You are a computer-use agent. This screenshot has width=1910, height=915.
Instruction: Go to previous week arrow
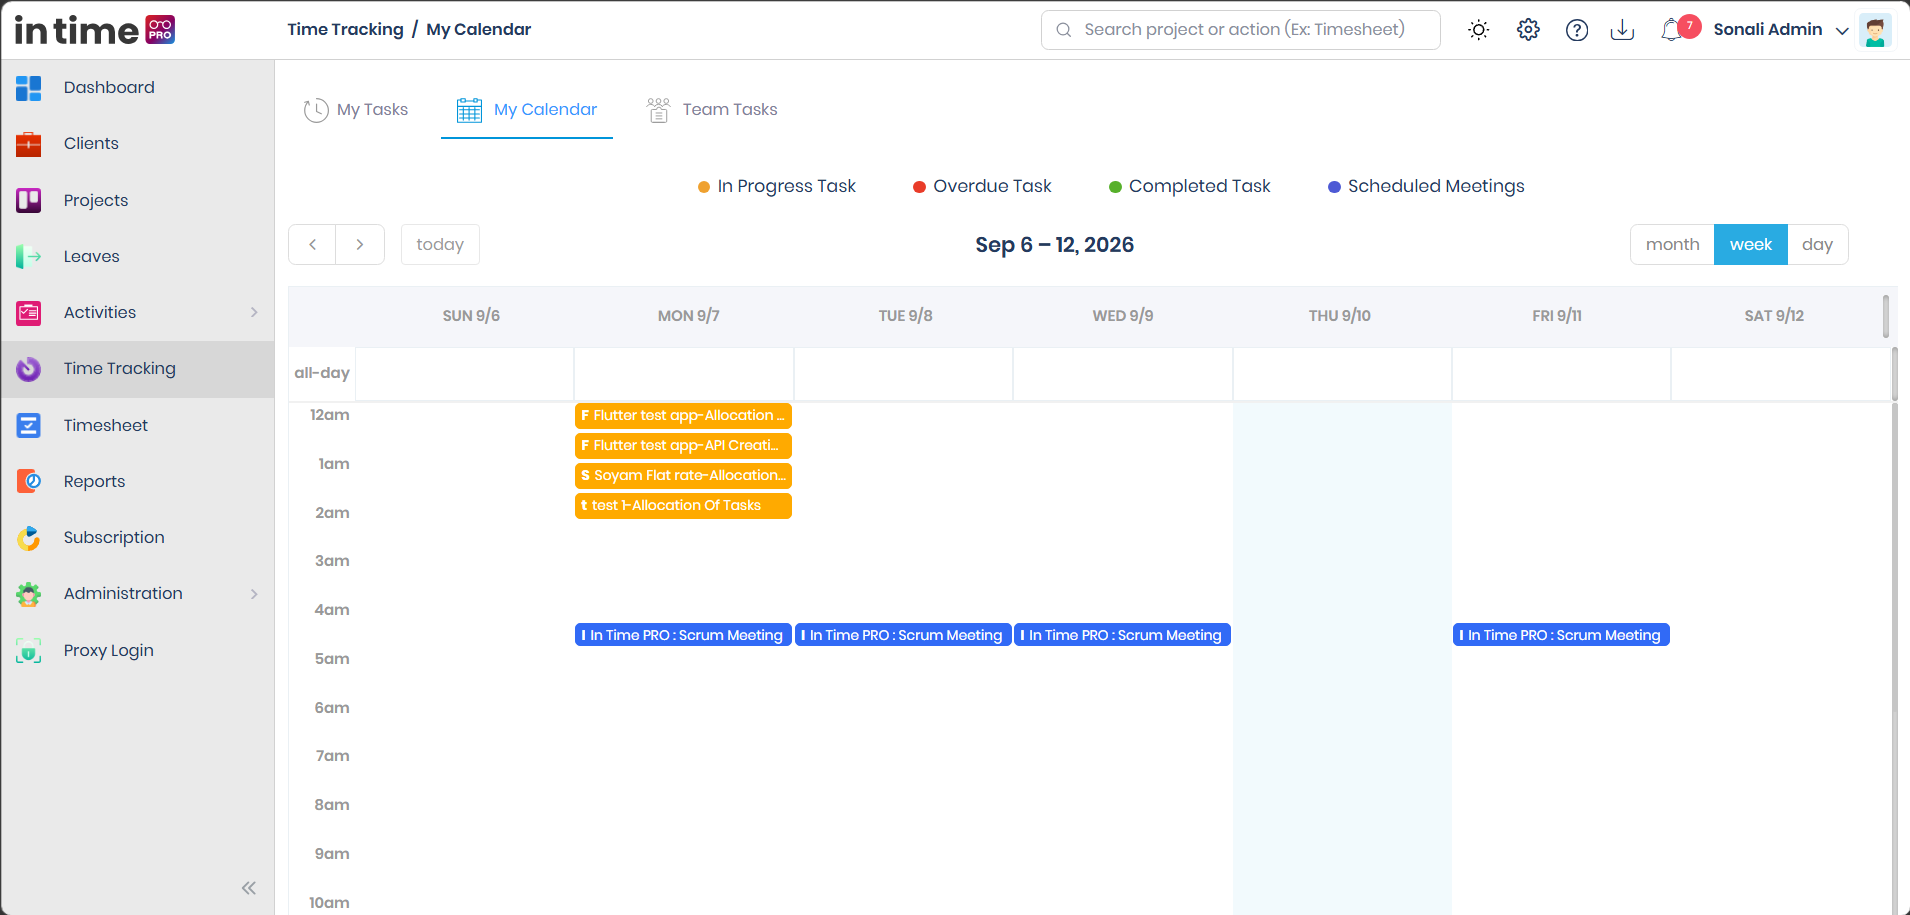point(313,245)
